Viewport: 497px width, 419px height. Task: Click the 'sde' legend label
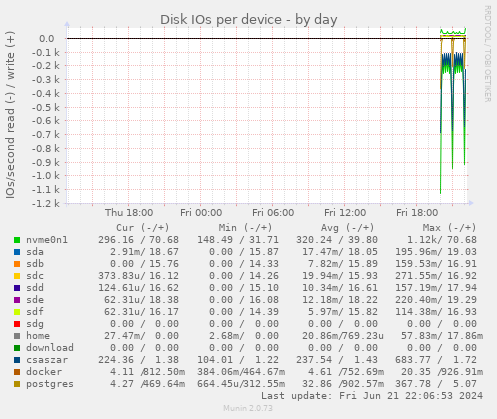point(35,300)
